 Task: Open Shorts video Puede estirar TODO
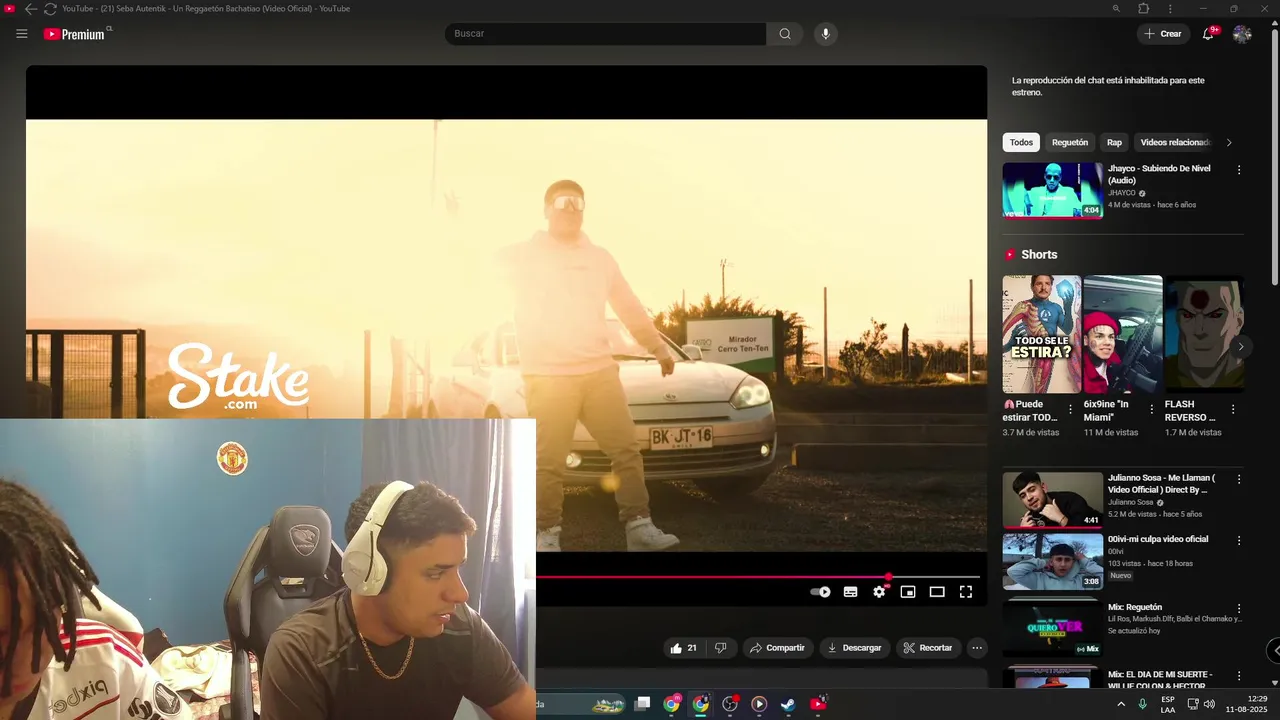tap(1042, 334)
